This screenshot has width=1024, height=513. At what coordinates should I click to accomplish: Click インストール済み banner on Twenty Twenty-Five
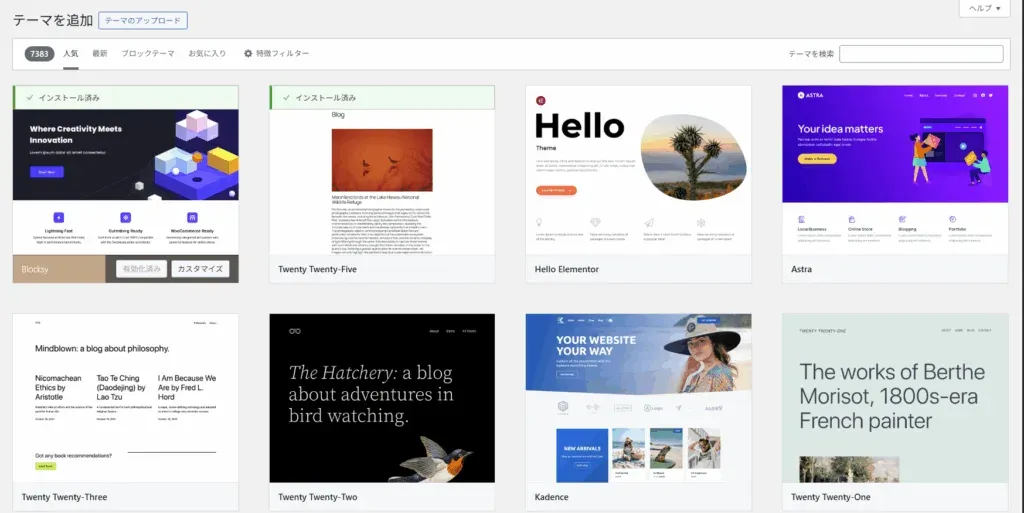click(x=382, y=97)
